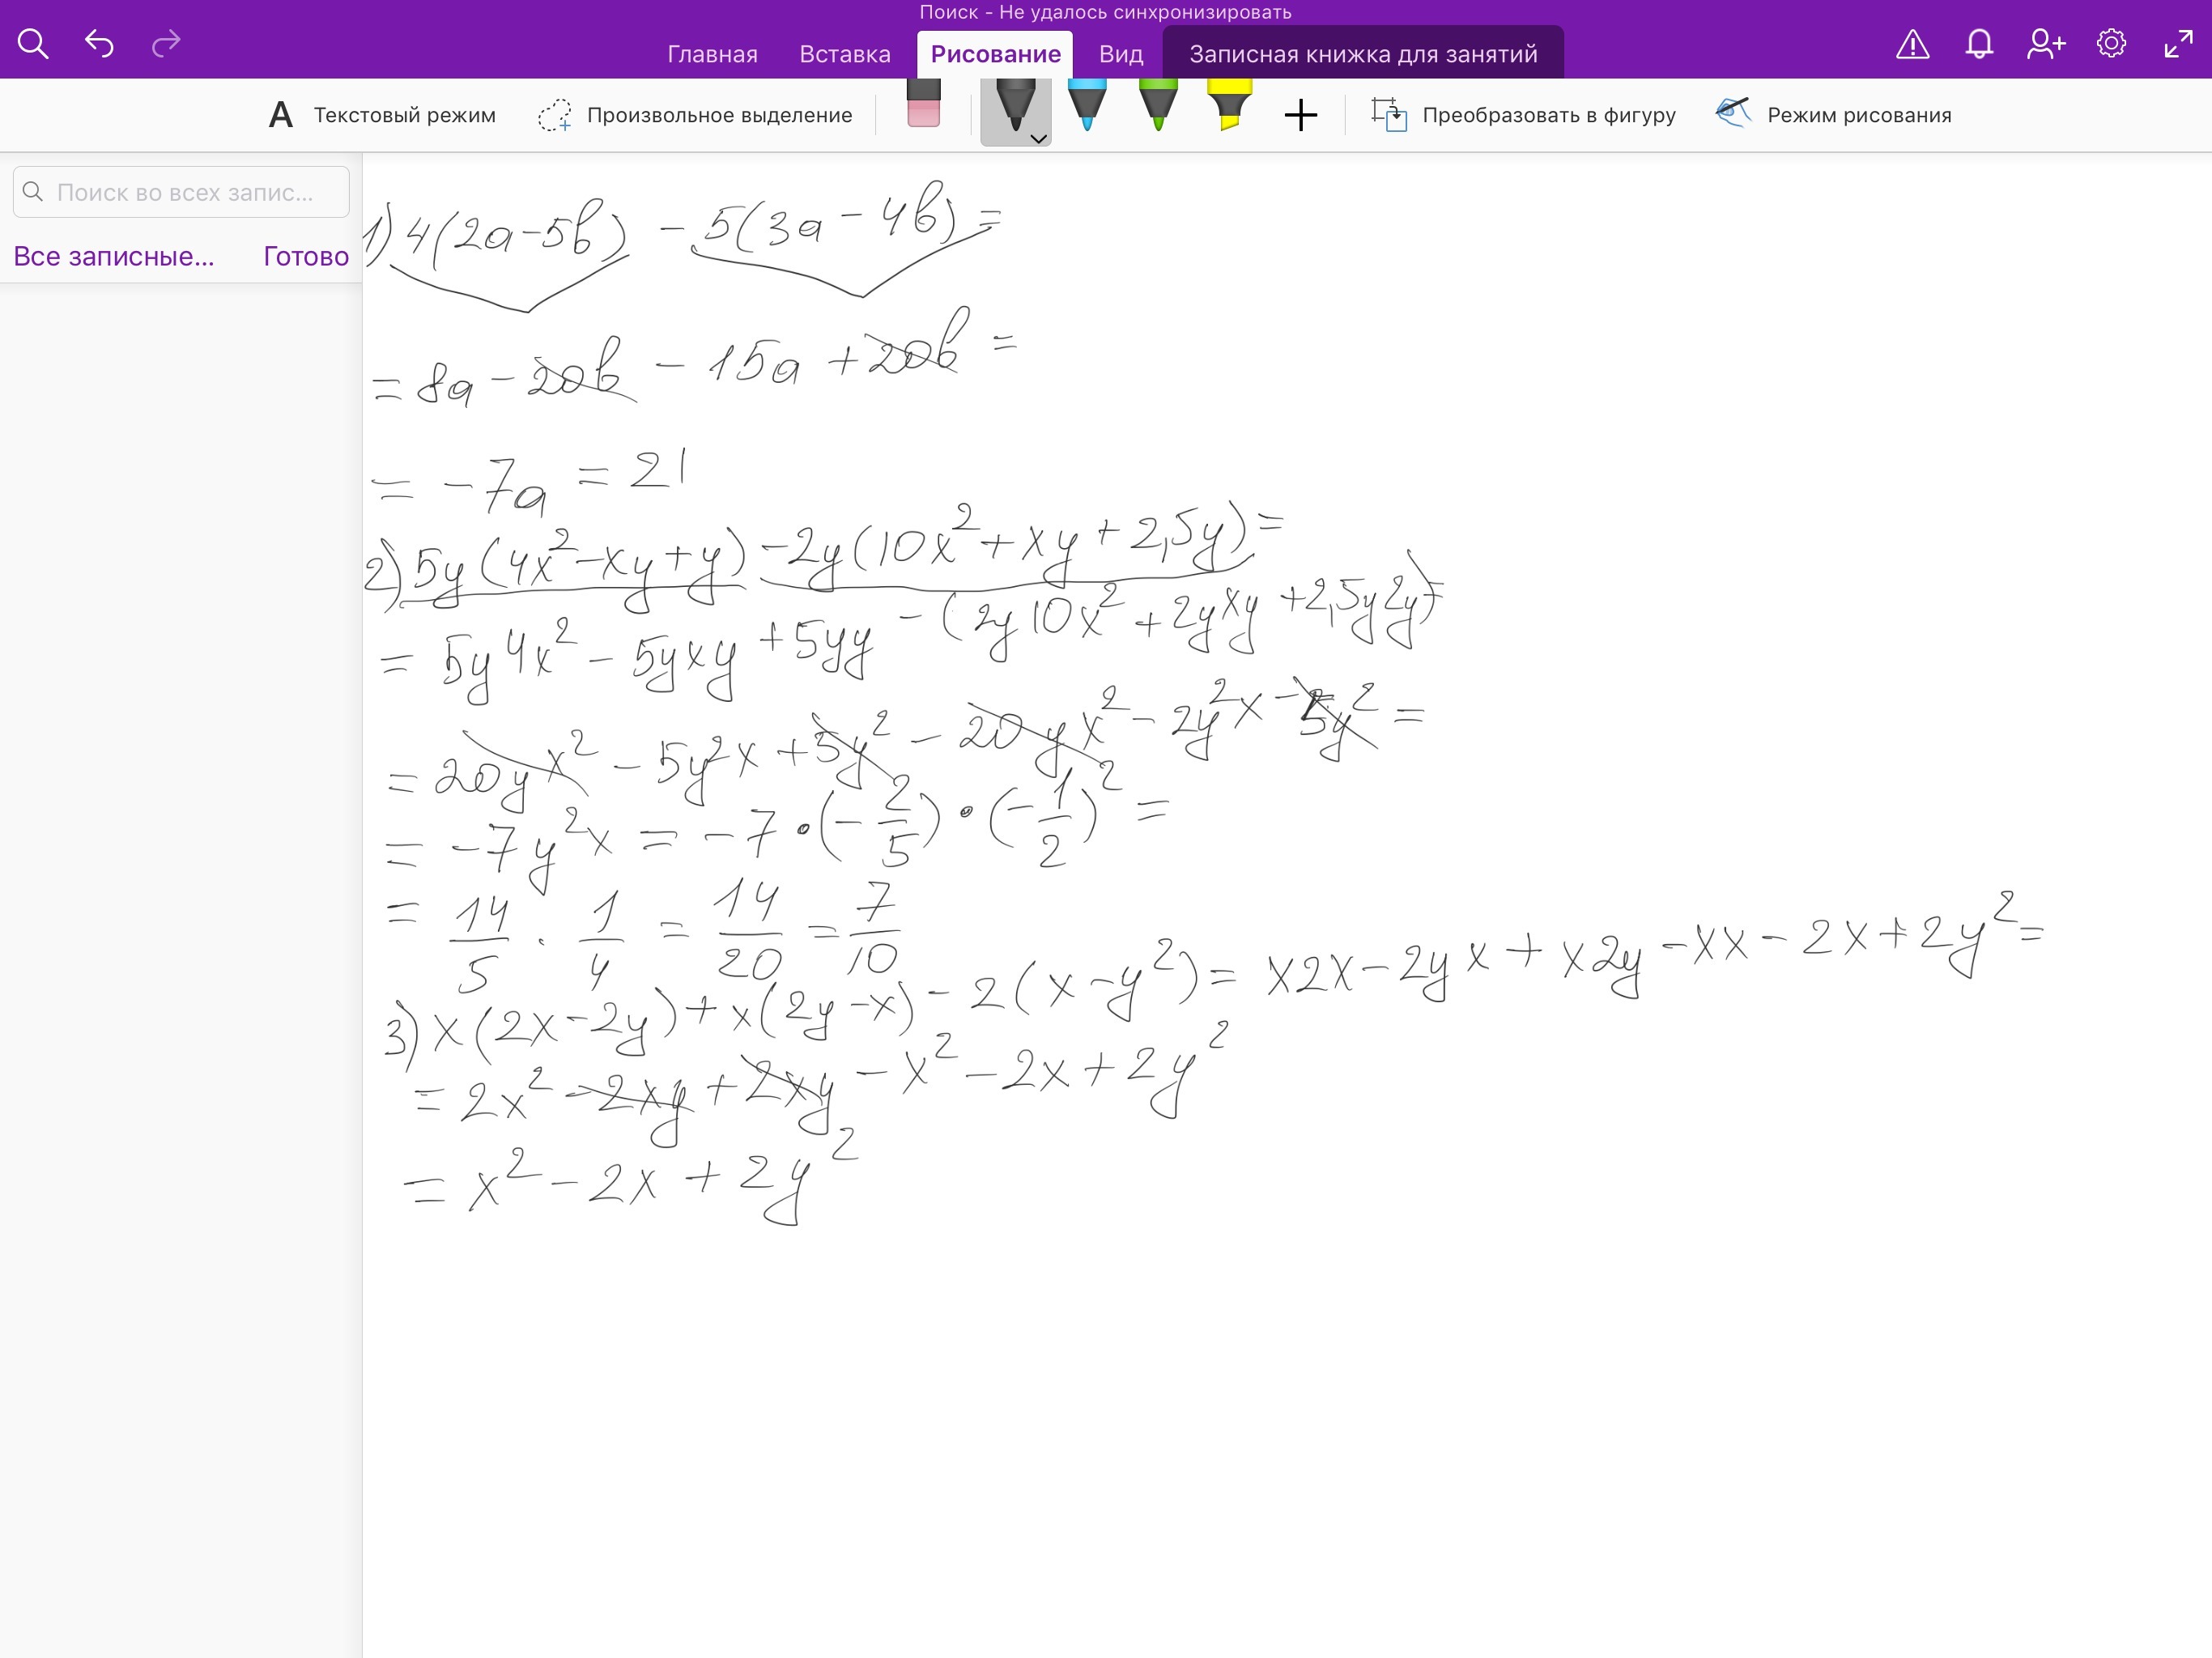Click the redo arrow icon
The width and height of the screenshot is (2212, 1658).
[x=166, y=43]
